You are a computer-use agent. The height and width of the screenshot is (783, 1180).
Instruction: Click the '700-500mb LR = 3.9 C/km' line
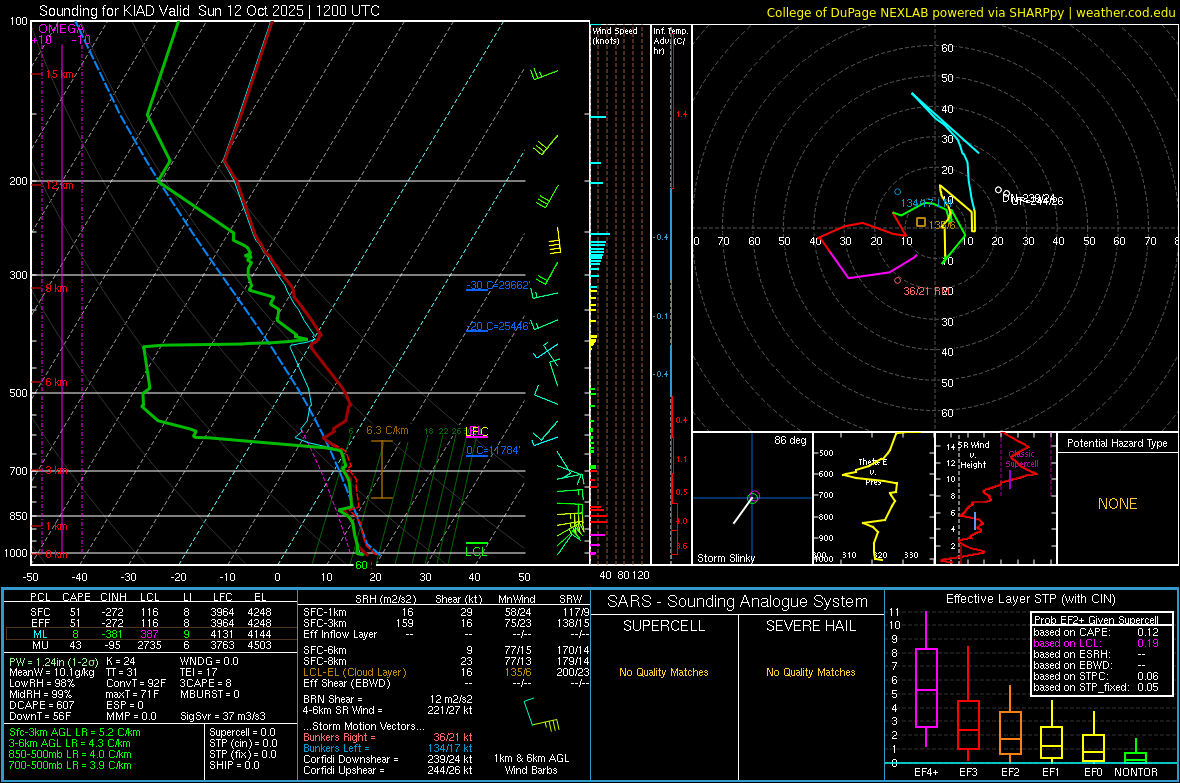[x=70, y=765]
